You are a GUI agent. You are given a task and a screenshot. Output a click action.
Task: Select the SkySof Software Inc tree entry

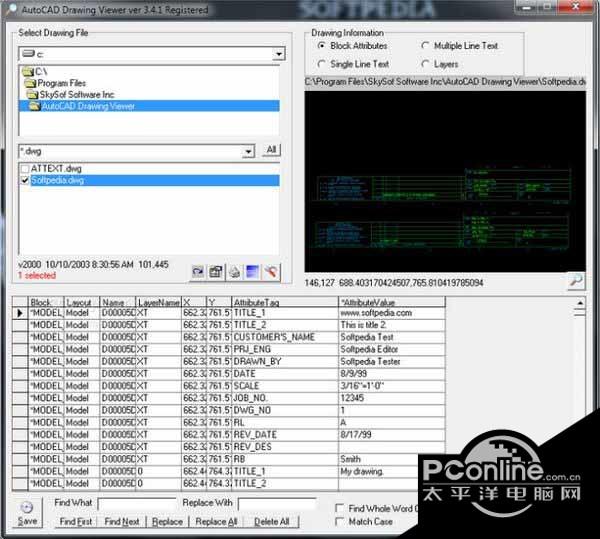click(77, 94)
